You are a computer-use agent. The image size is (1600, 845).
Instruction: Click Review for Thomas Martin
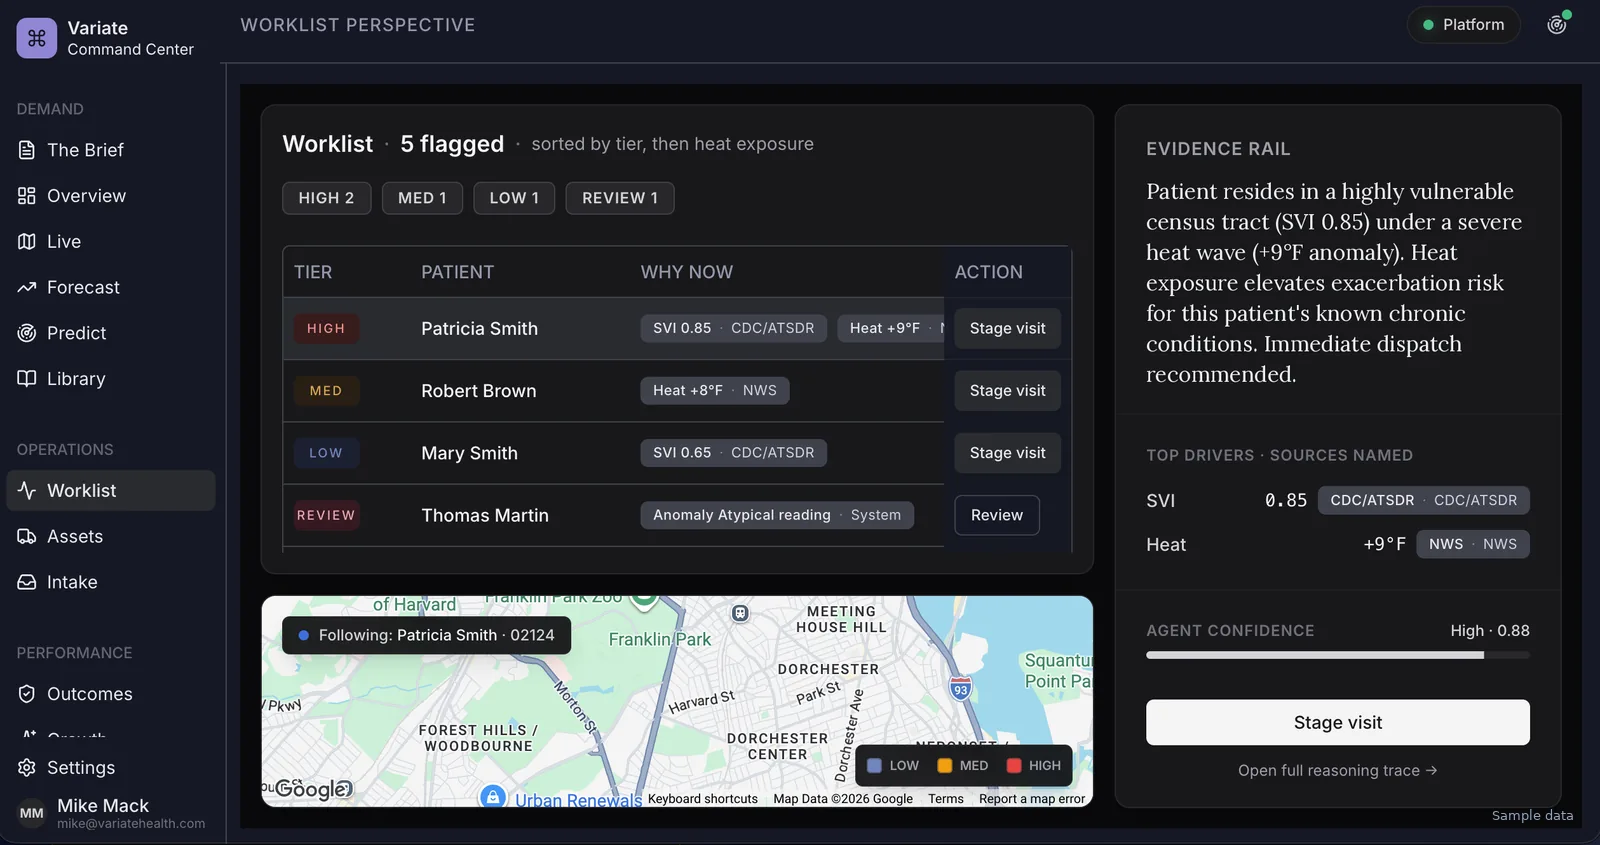pyautogui.click(x=997, y=515)
